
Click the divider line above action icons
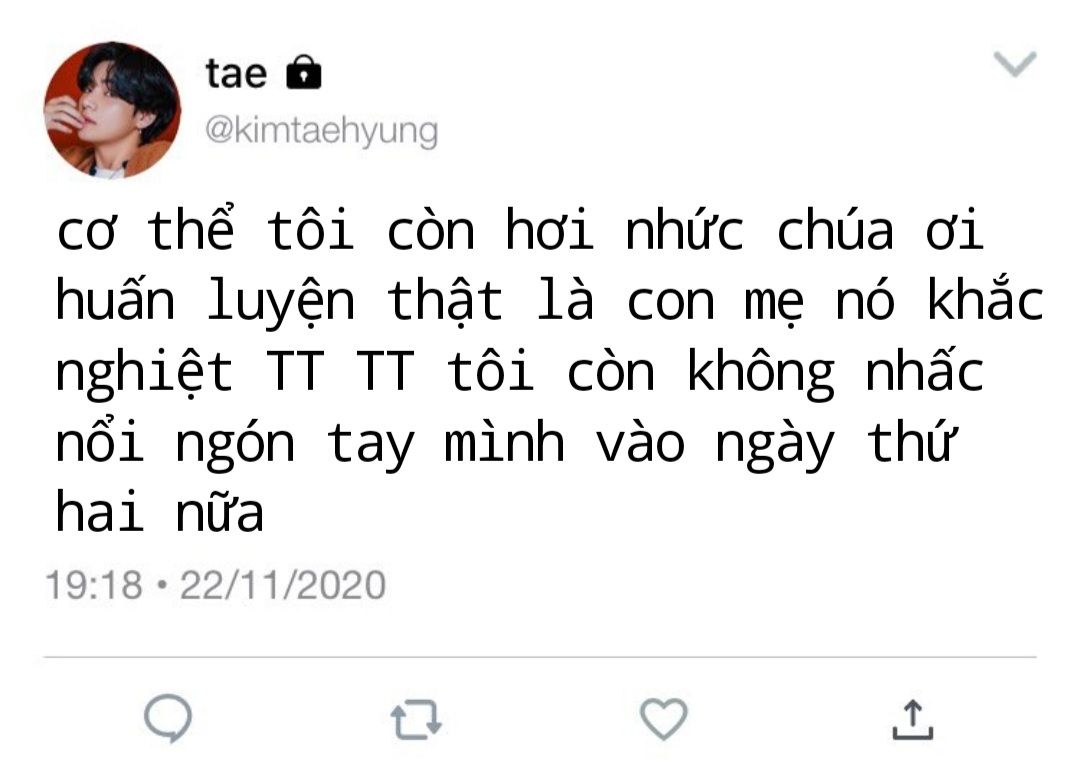(x=540, y=657)
